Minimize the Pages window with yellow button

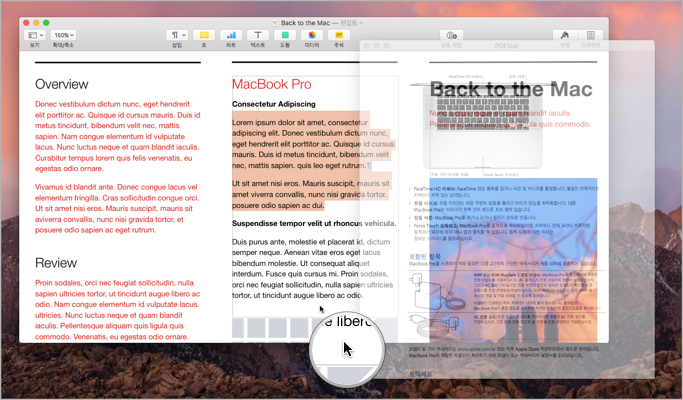[x=36, y=23]
